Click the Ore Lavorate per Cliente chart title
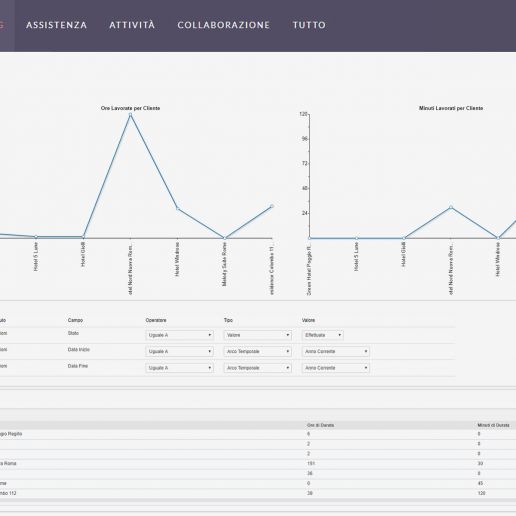Viewport: 516px width, 516px height. coord(130,108)
